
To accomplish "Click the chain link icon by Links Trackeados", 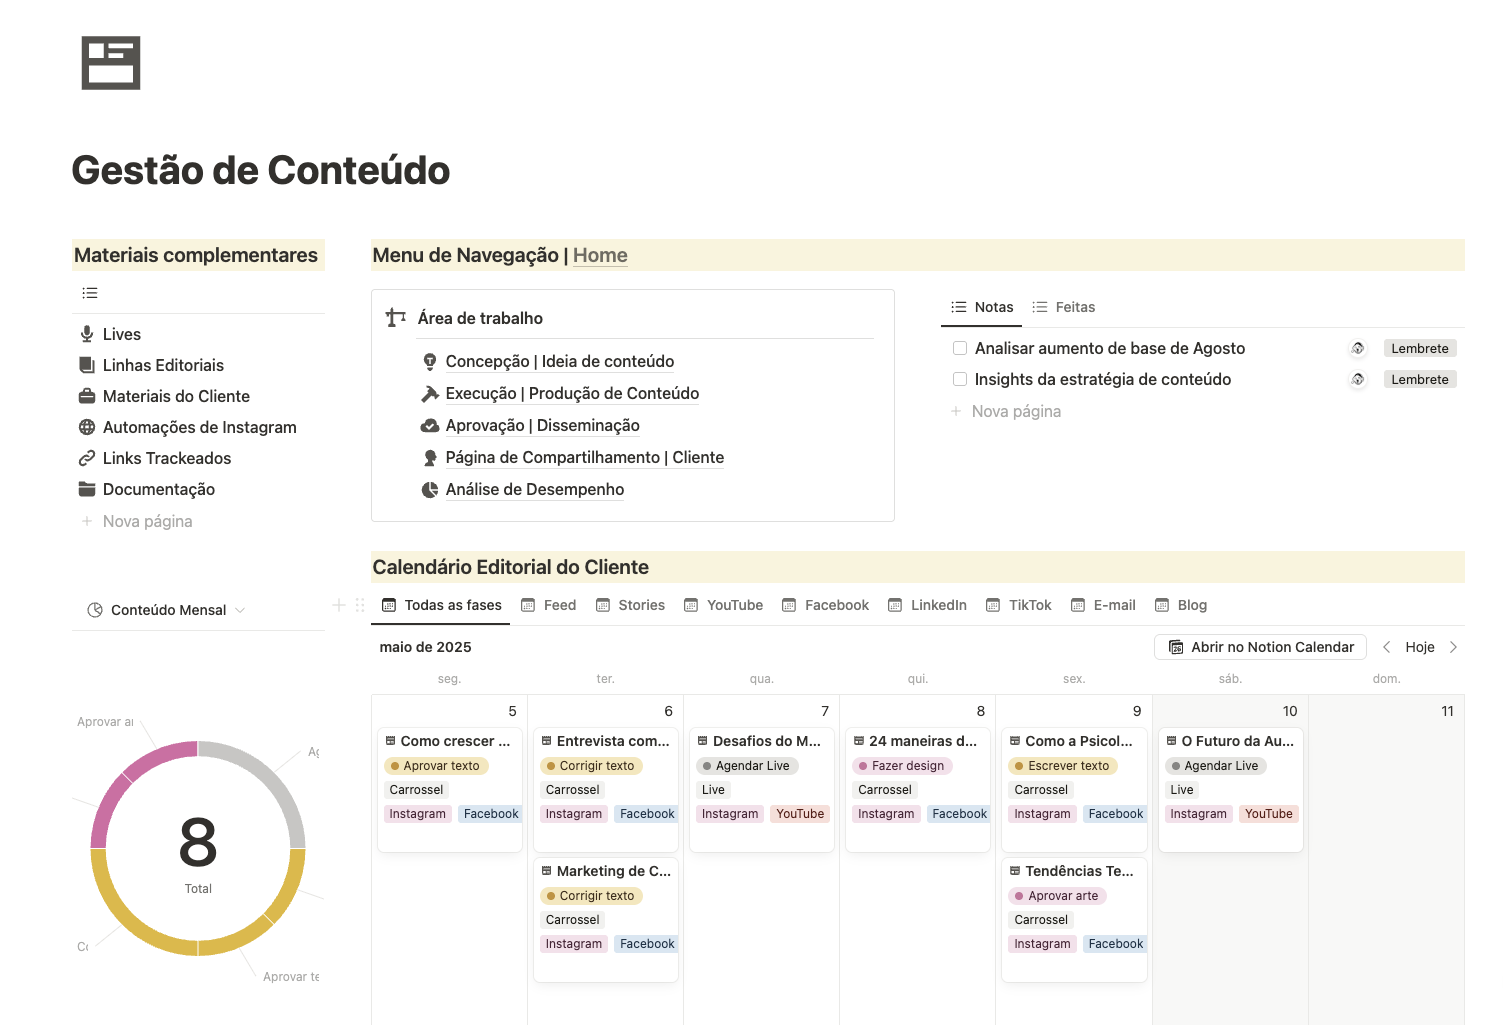I will (x=87, y=458).
